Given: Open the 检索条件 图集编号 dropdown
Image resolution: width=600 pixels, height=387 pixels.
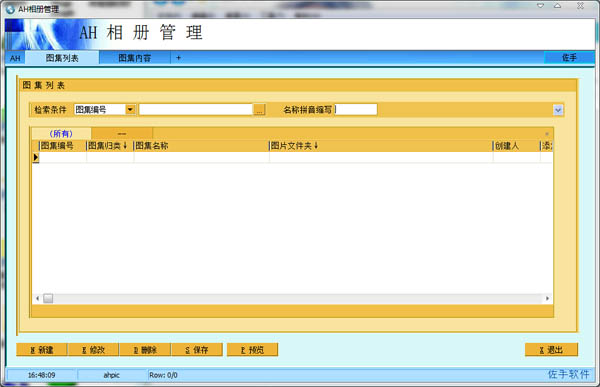Looking at the screenshot, I should tap(130, 109).
